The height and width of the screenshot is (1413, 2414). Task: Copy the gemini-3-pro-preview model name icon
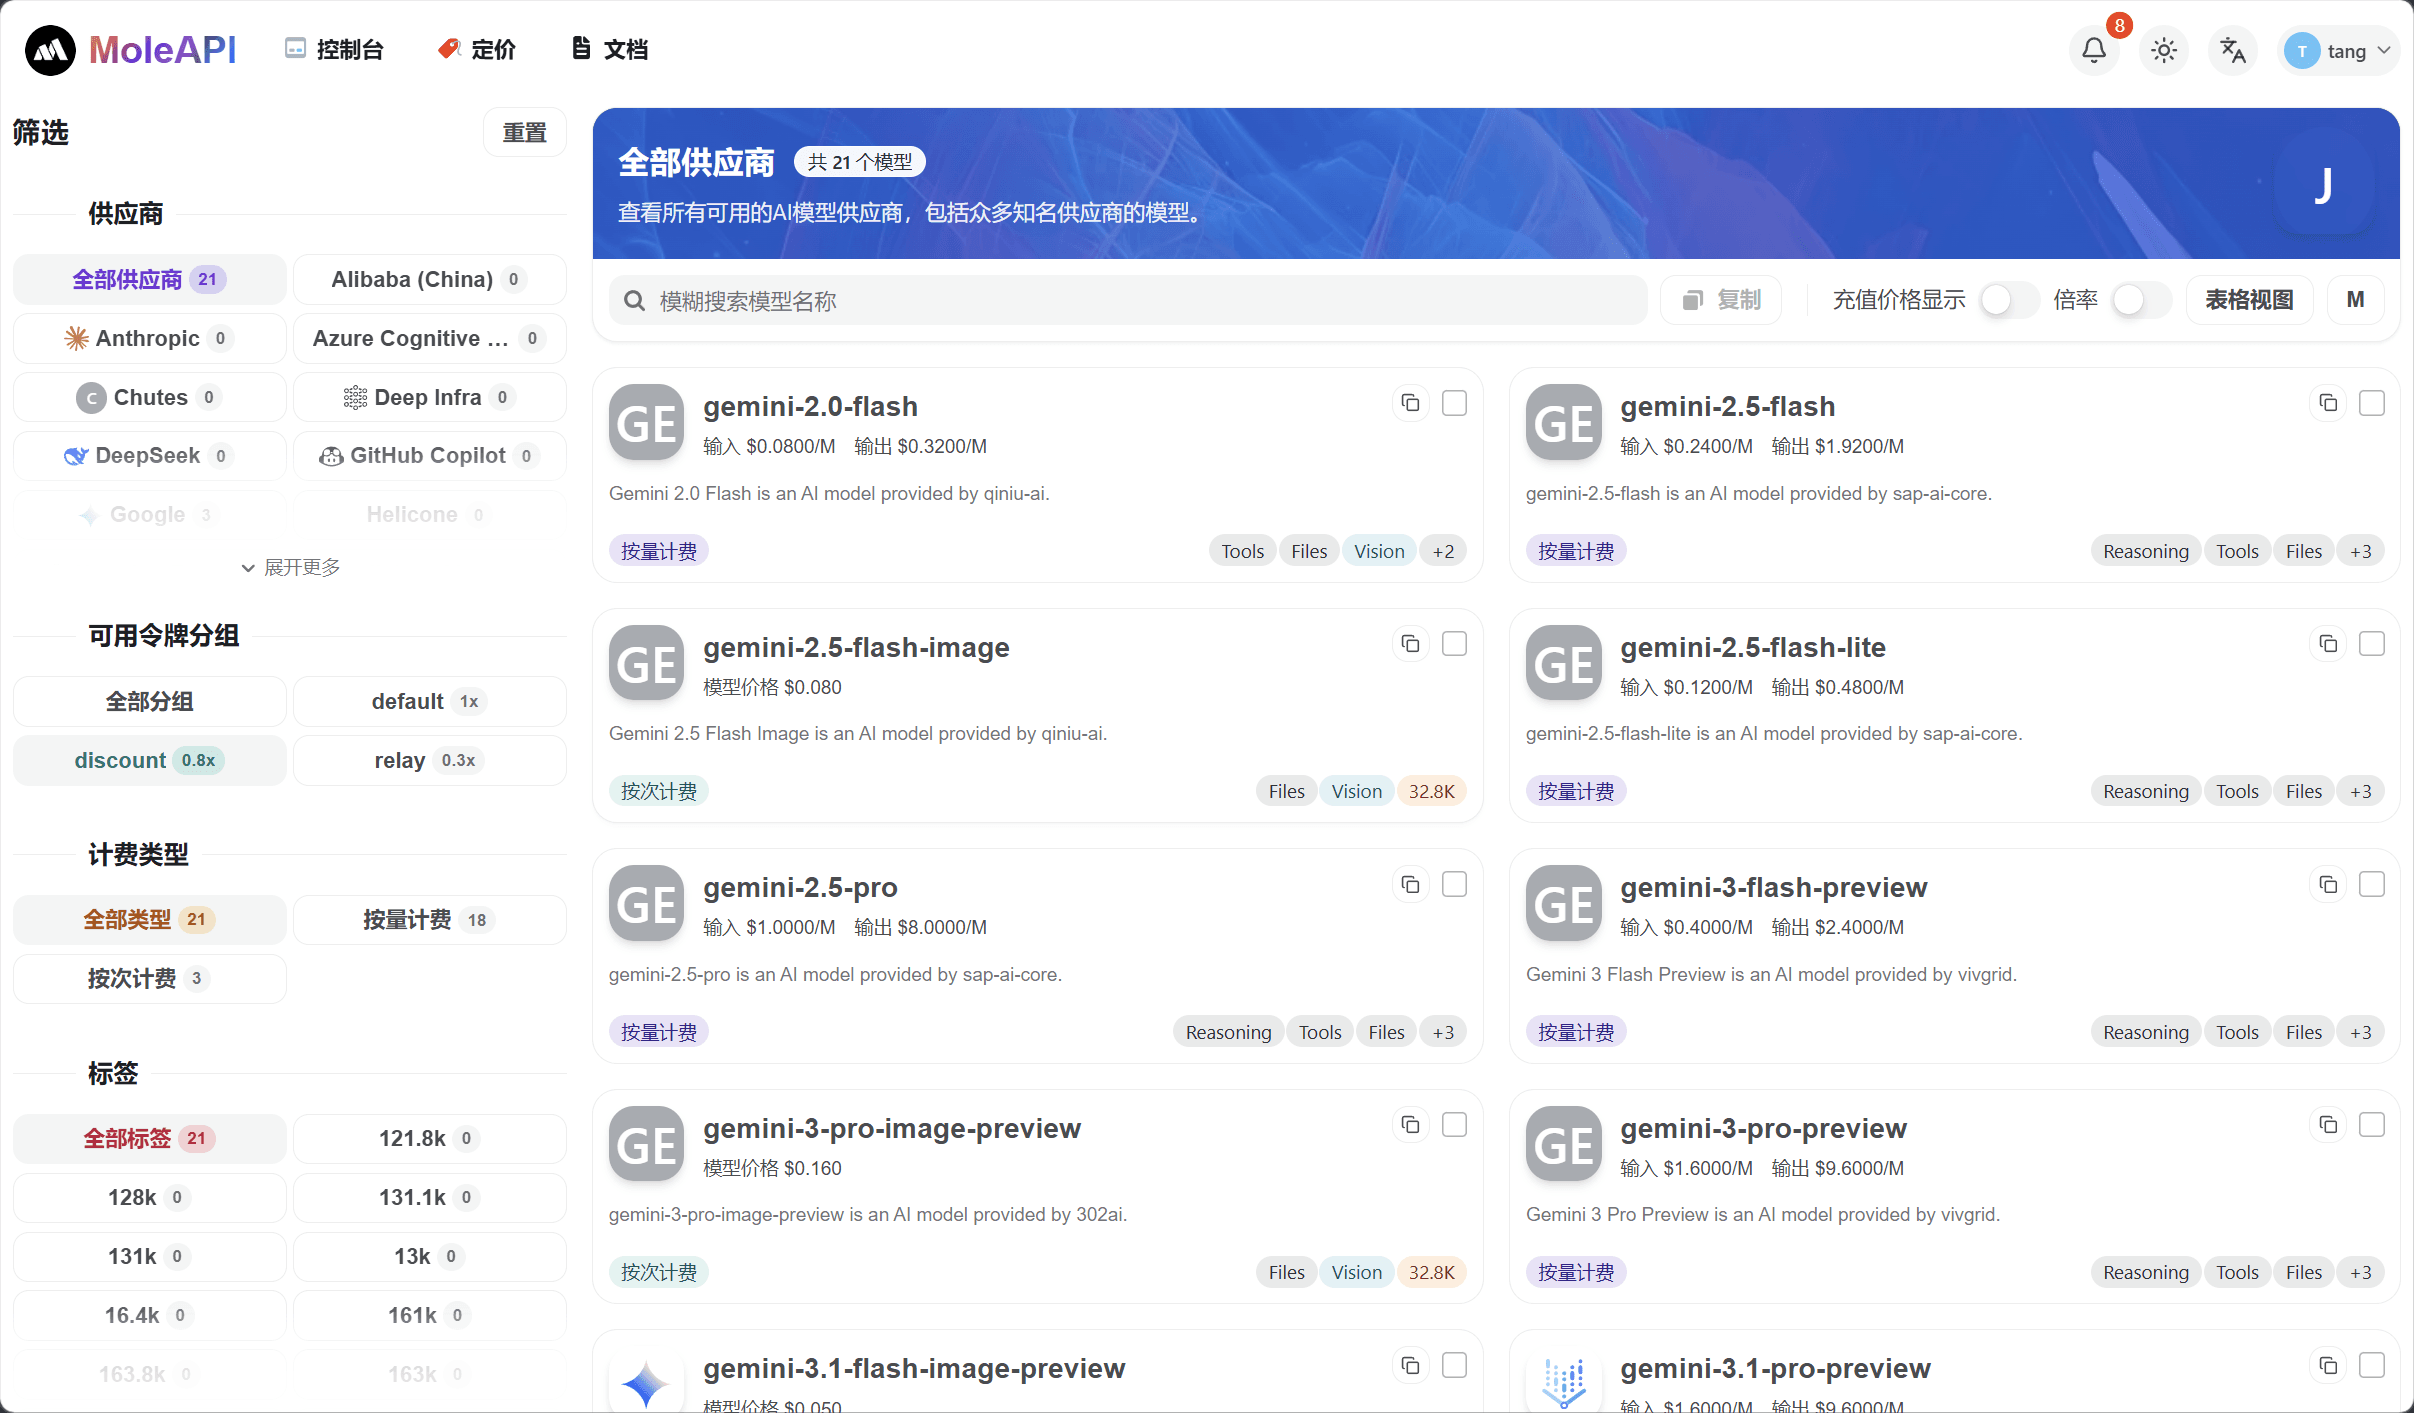pos(2327,1124)
